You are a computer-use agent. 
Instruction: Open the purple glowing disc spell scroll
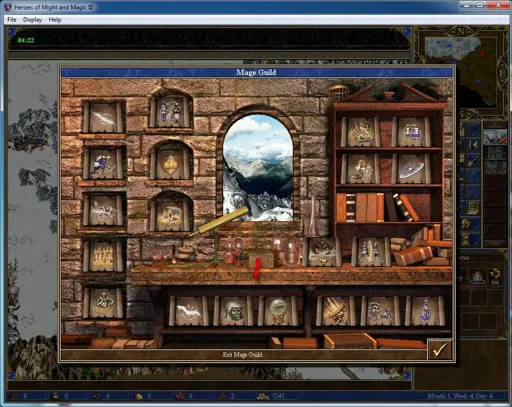click(x=412, y=169)
